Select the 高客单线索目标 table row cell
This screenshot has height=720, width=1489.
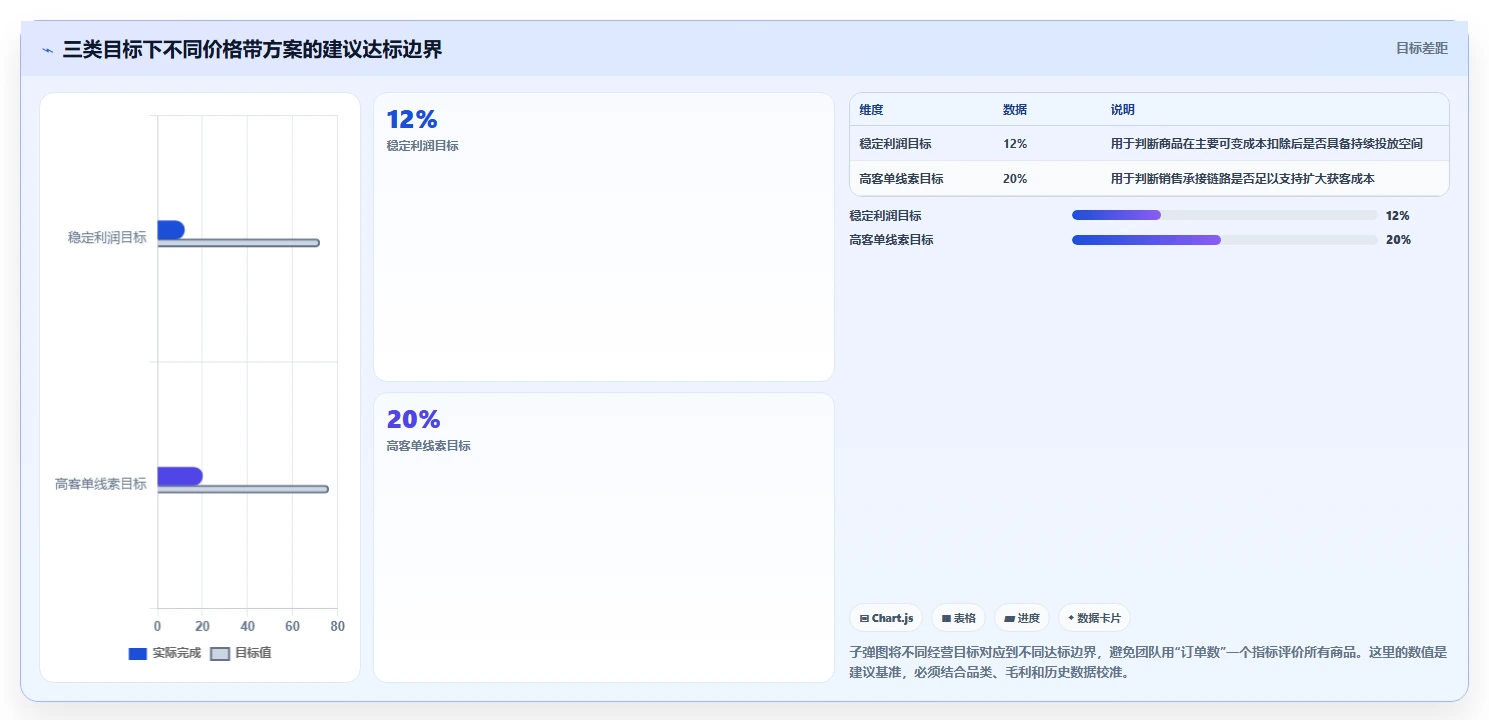pyautogui.click(x=901, y=179)
